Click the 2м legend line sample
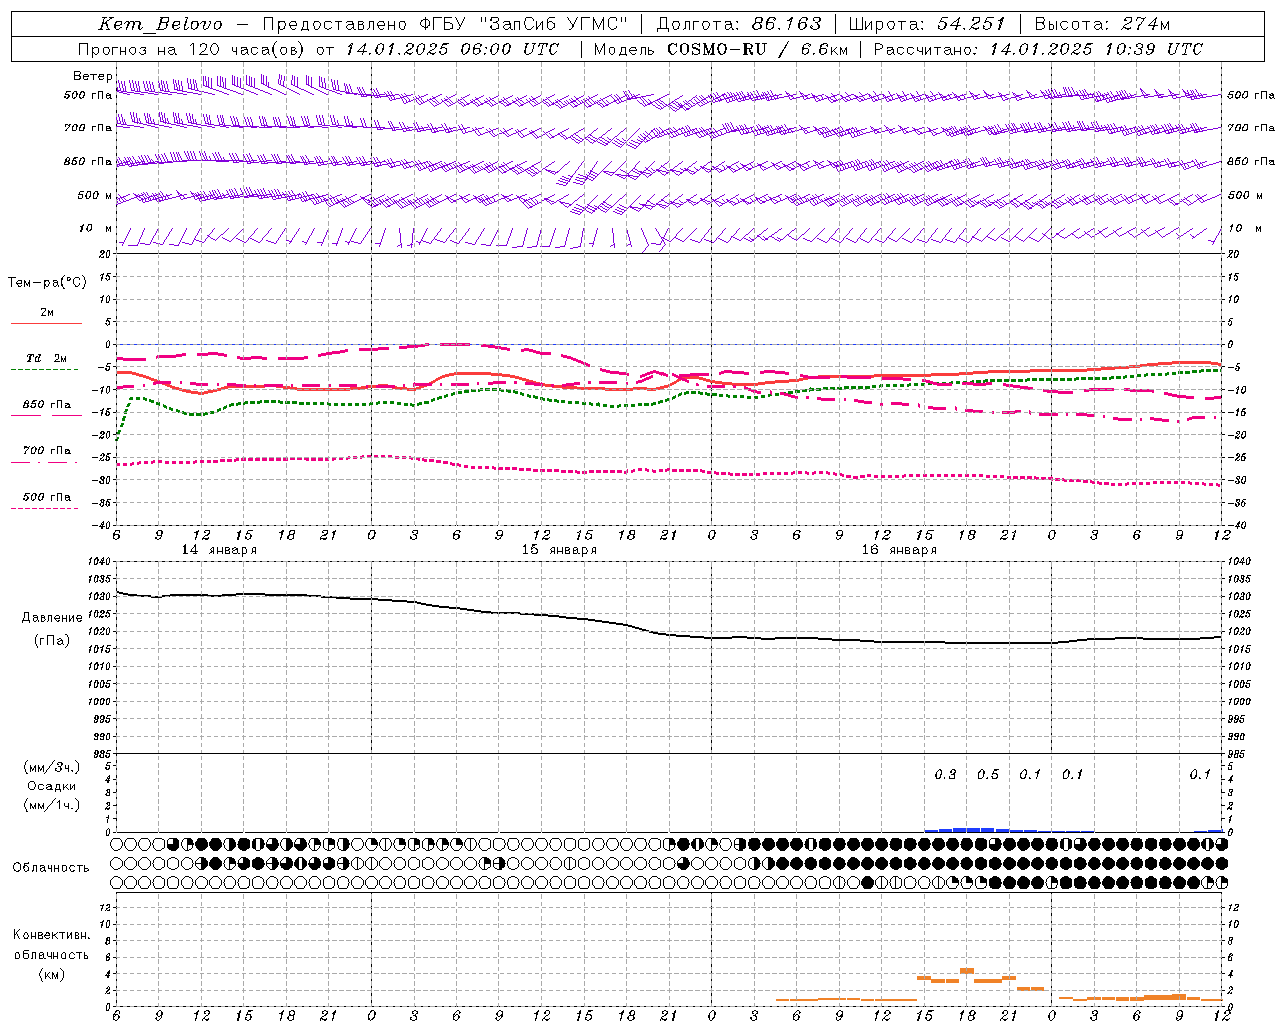This screenshot has height=1024, width=1280. tap(46, 323)
